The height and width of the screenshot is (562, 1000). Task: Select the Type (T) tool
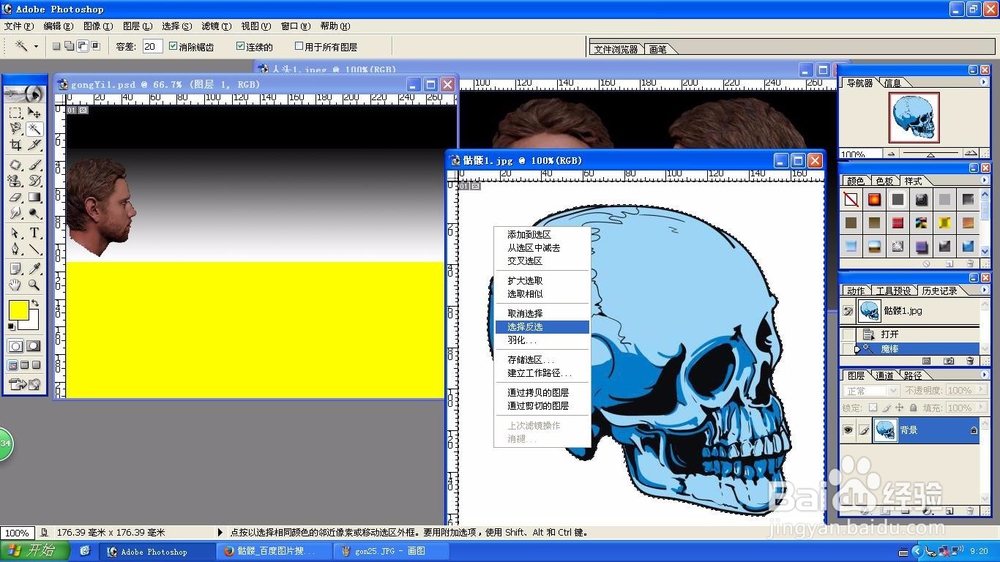tap(34, 233)
